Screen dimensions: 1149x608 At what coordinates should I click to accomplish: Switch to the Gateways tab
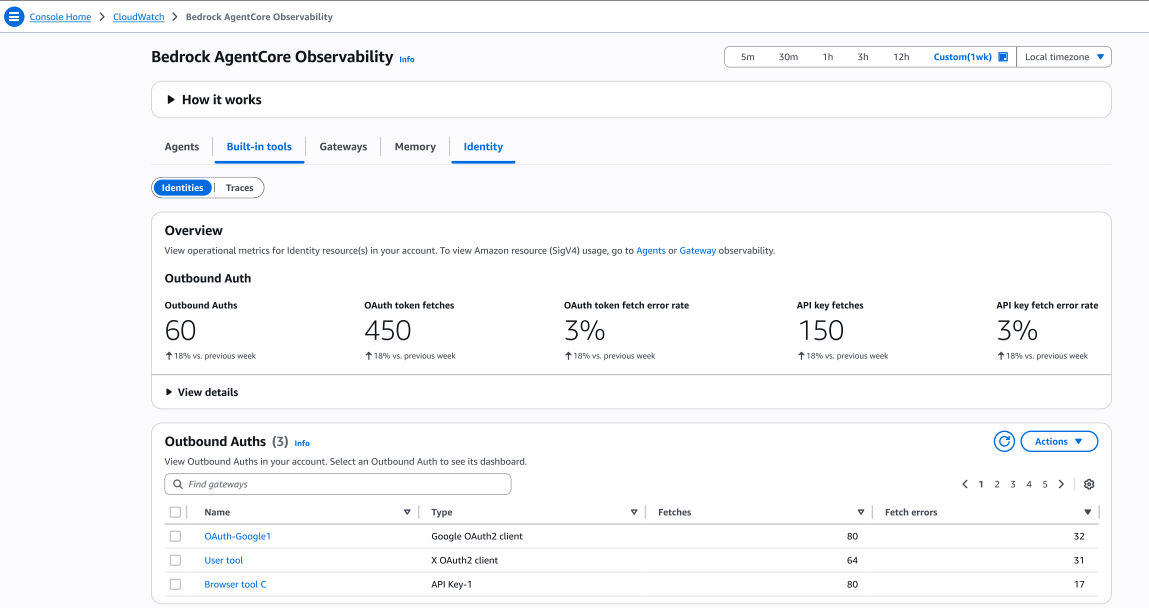pyautogui.click(x=343, y=147)
